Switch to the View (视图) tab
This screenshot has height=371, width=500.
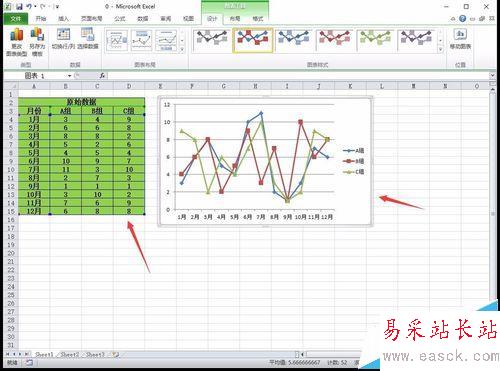[188, 19]
